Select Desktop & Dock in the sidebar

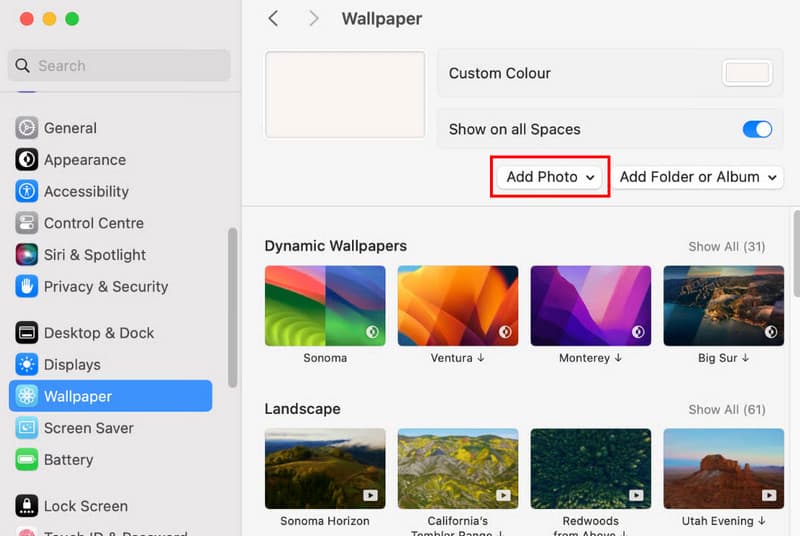(x=98, y=333)
